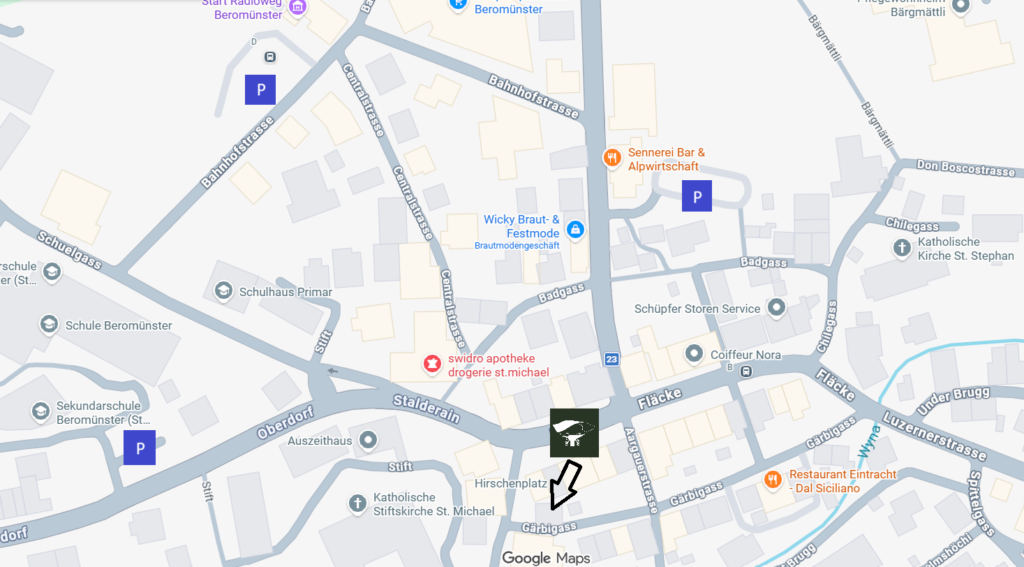Click the Hirschenplatz label
Viewport: 1024px width, 567px height.
511,483
